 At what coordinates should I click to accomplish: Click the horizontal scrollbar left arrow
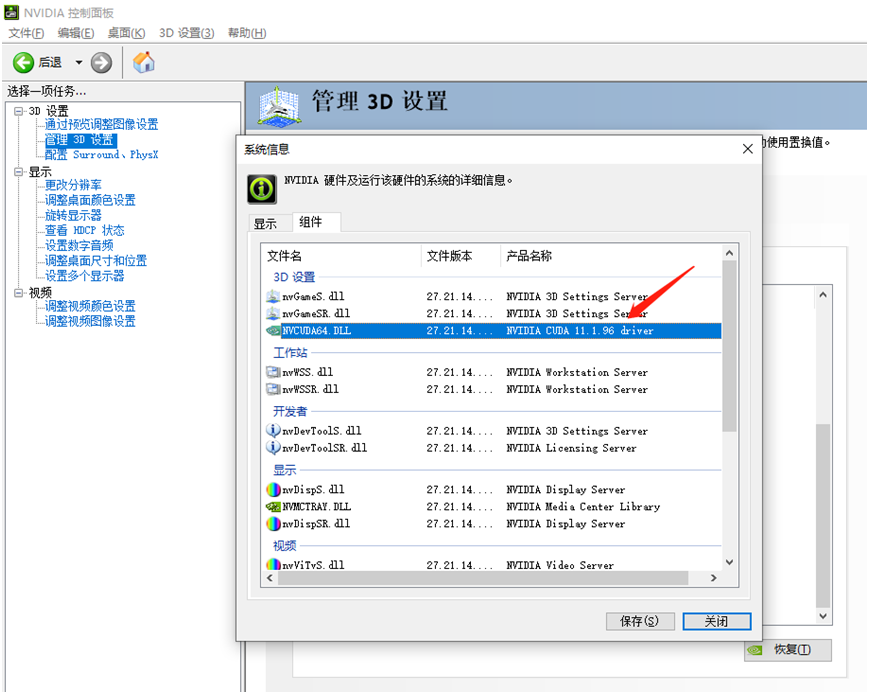pyautogui.click(x=270, y=578)
